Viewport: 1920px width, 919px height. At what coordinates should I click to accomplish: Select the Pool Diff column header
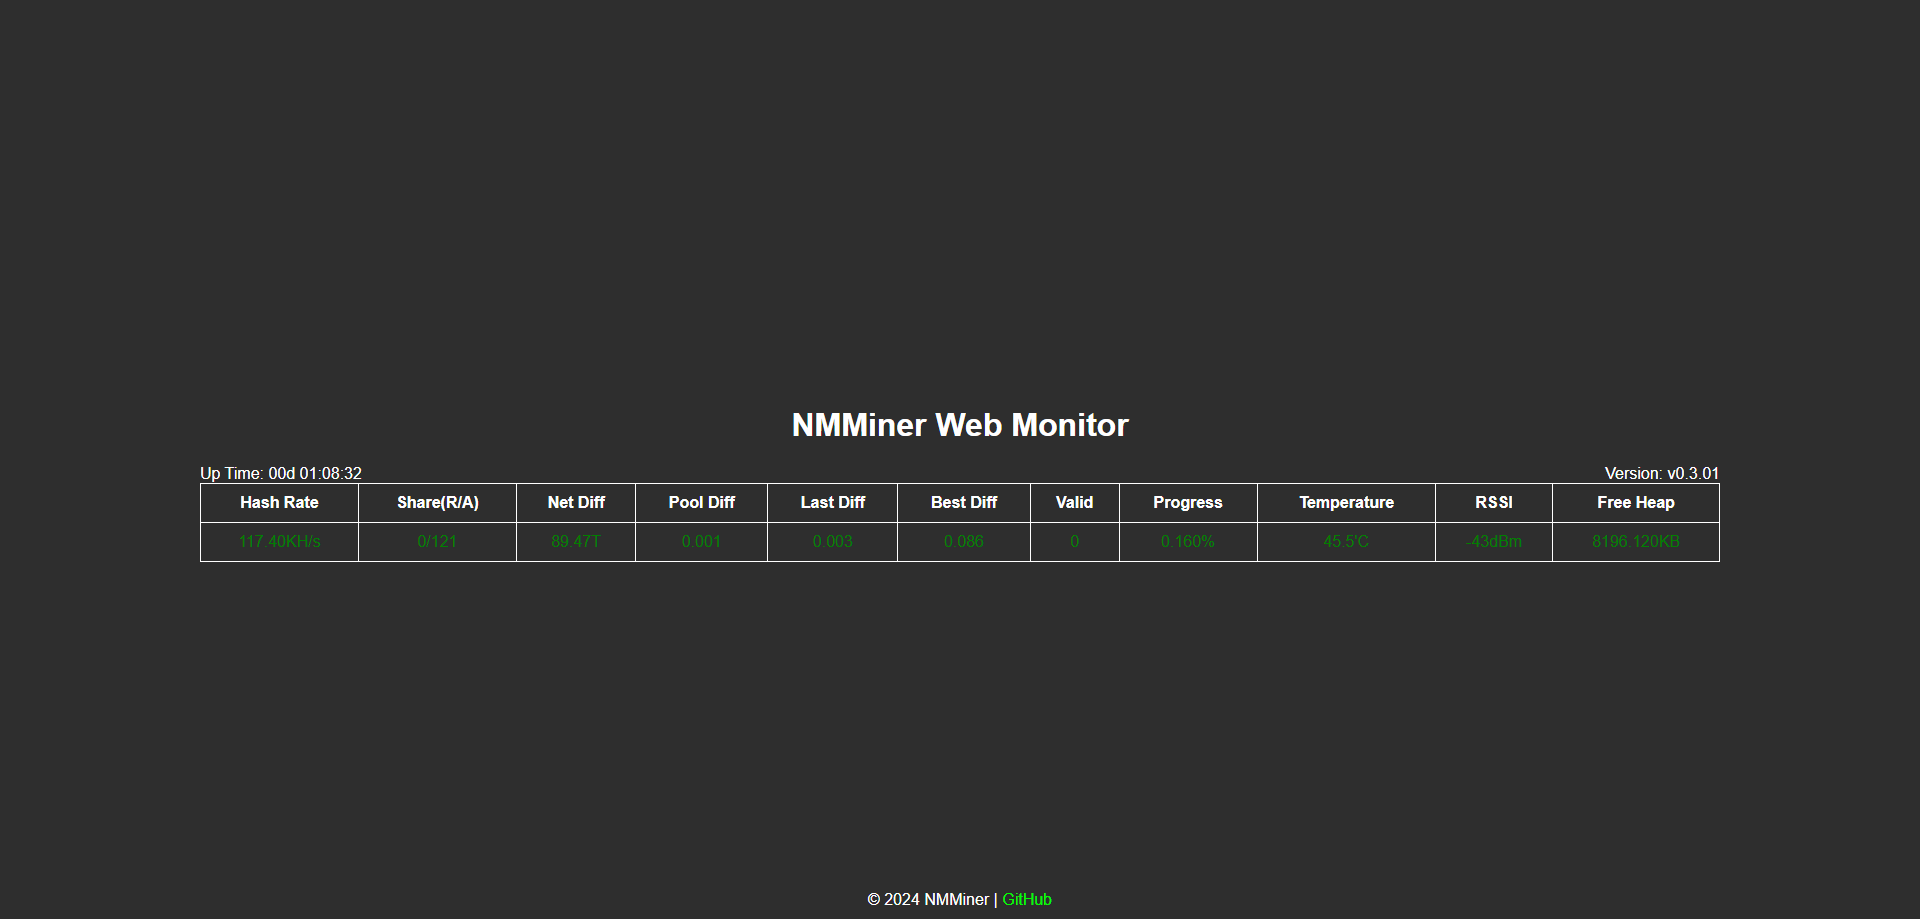point(701,502)
